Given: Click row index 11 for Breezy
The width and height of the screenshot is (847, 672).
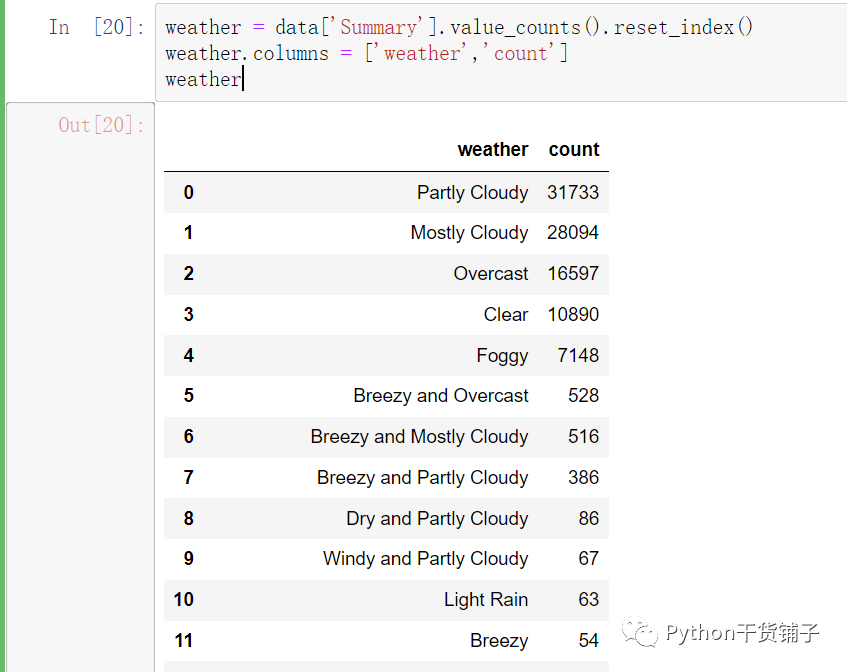Looking at the screenshot, I should coord(184,641).
